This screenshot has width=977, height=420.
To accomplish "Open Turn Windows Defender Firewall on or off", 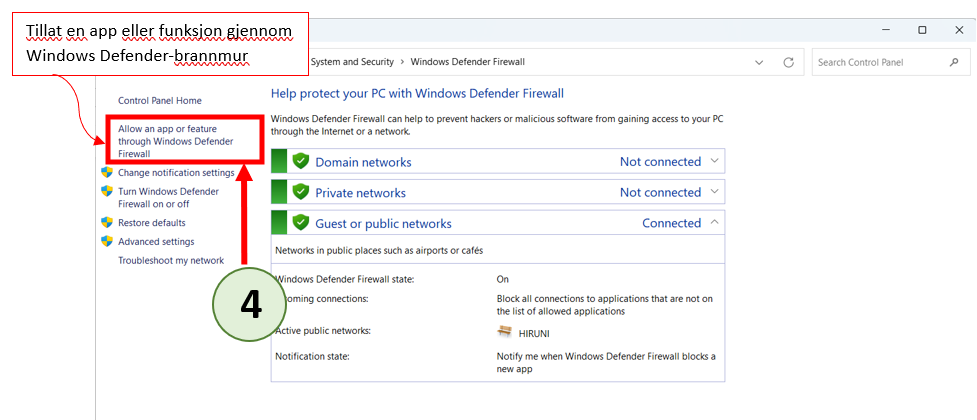I will (x=168, y=197).
